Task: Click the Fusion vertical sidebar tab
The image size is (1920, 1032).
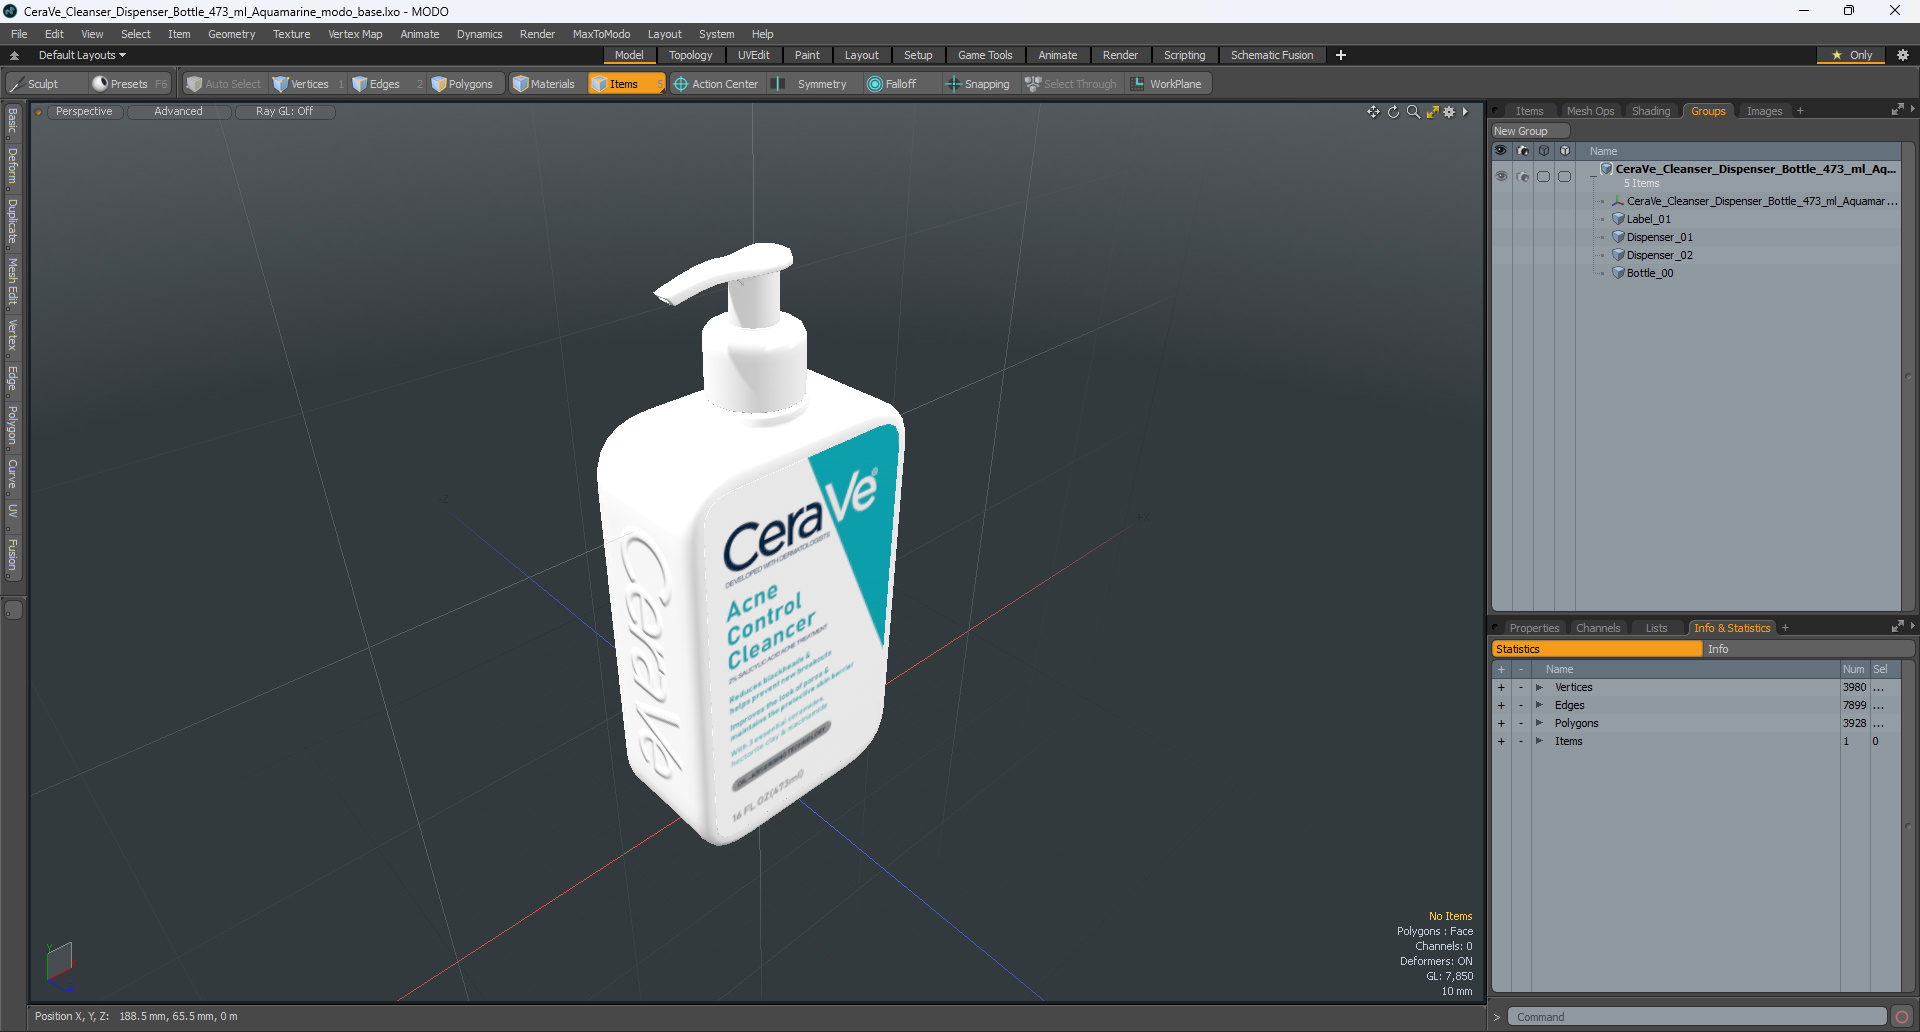Action: 13,555
